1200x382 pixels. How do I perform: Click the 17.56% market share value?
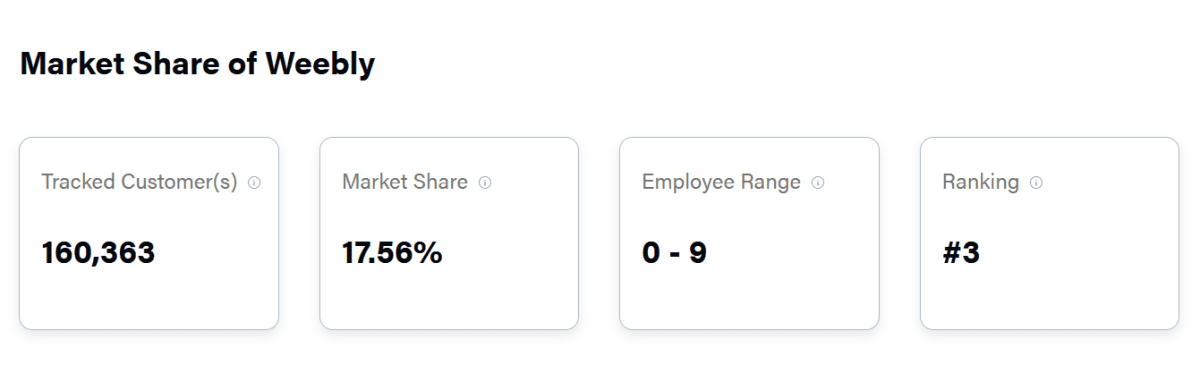tap(392, 253)
